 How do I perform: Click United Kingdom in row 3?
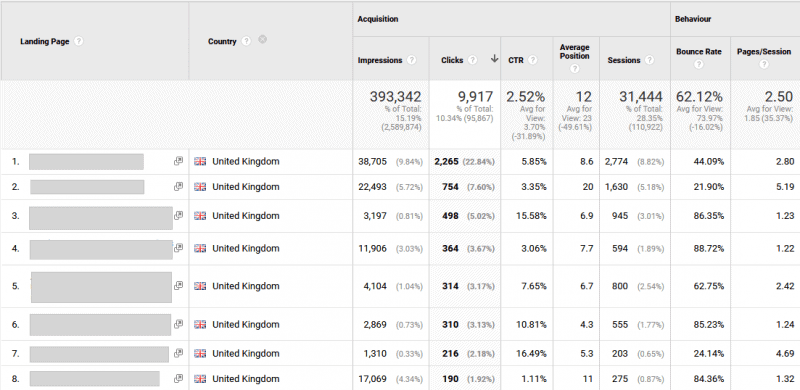point(246,216)
